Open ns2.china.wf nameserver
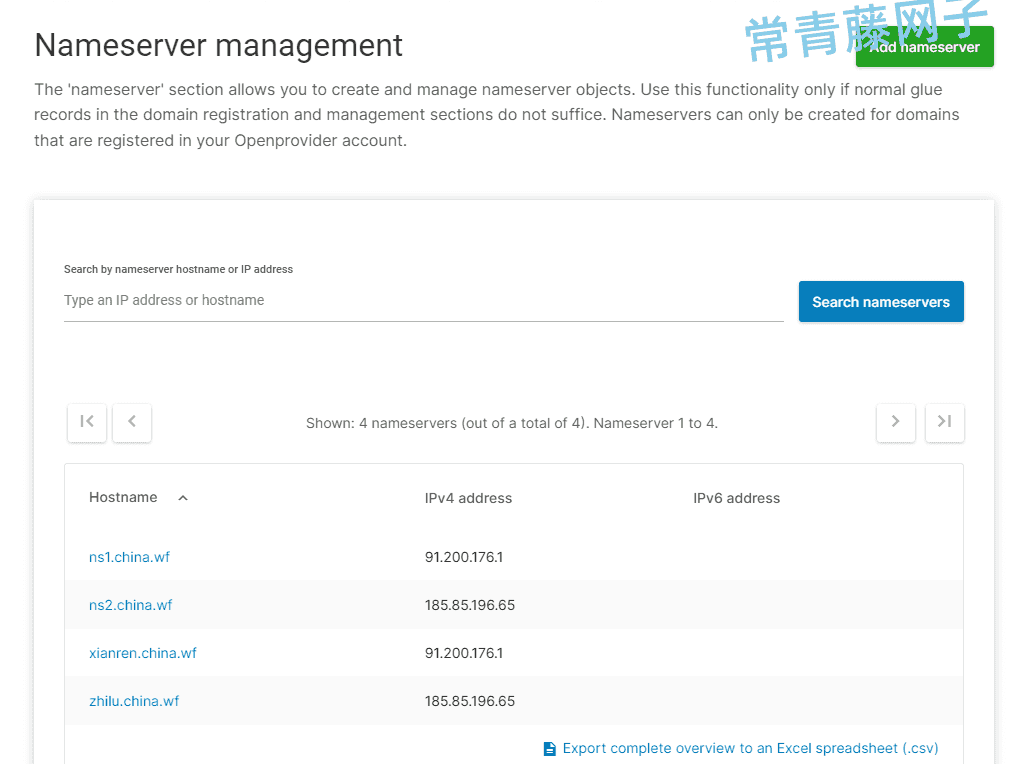 pyautogui.click(x=130, y=605)
